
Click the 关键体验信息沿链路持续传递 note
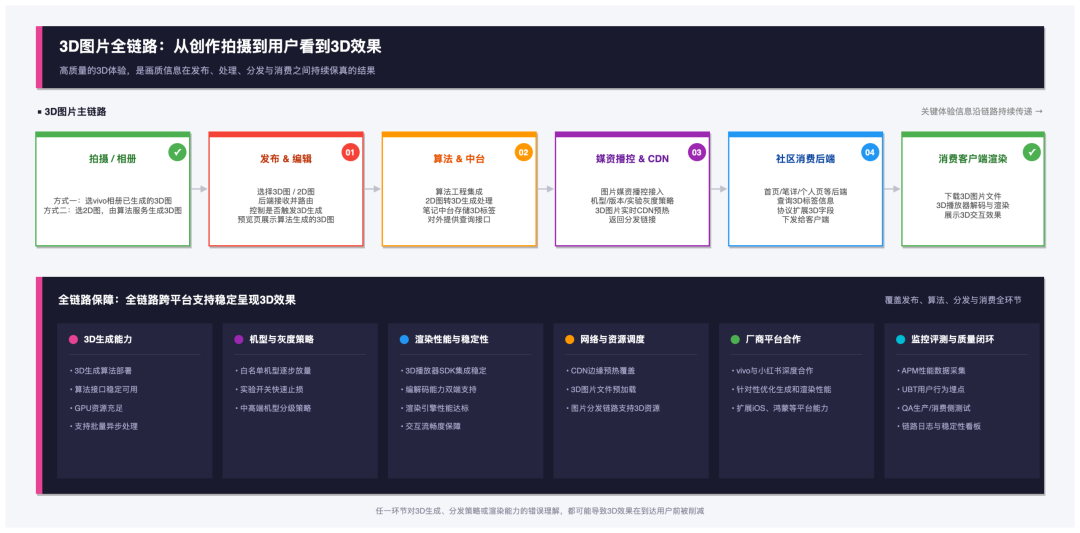(982, 112)
